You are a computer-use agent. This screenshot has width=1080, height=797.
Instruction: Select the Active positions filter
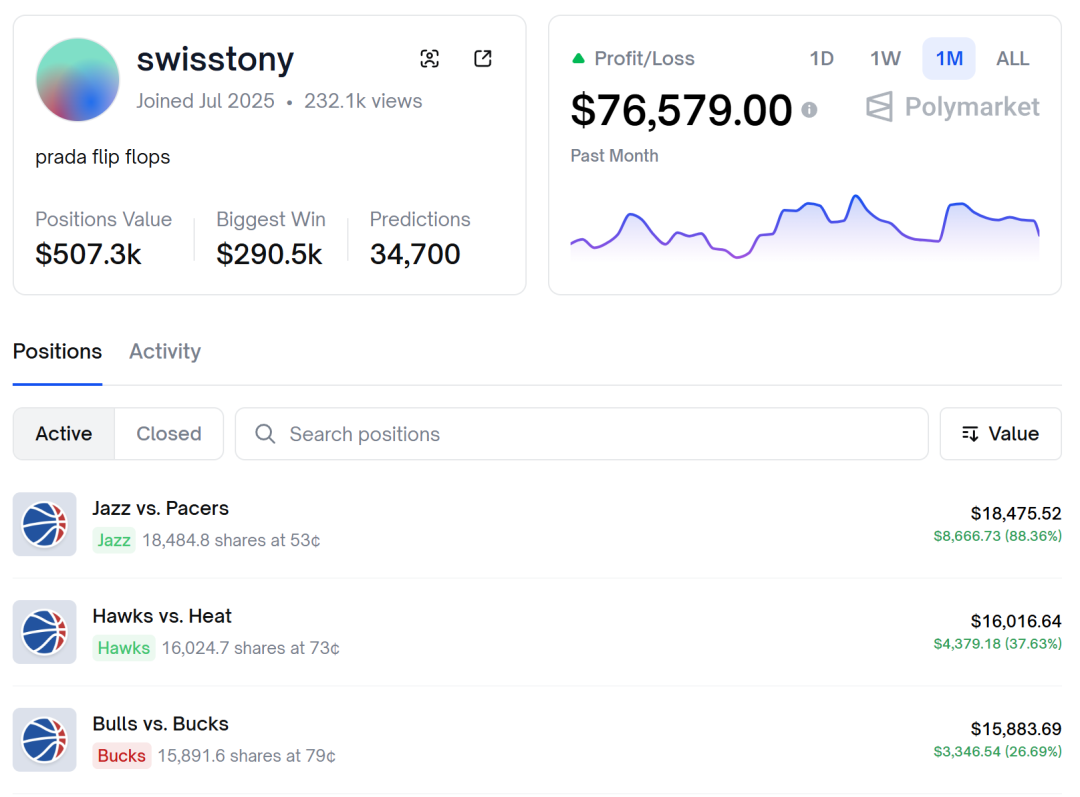[64, 434]
